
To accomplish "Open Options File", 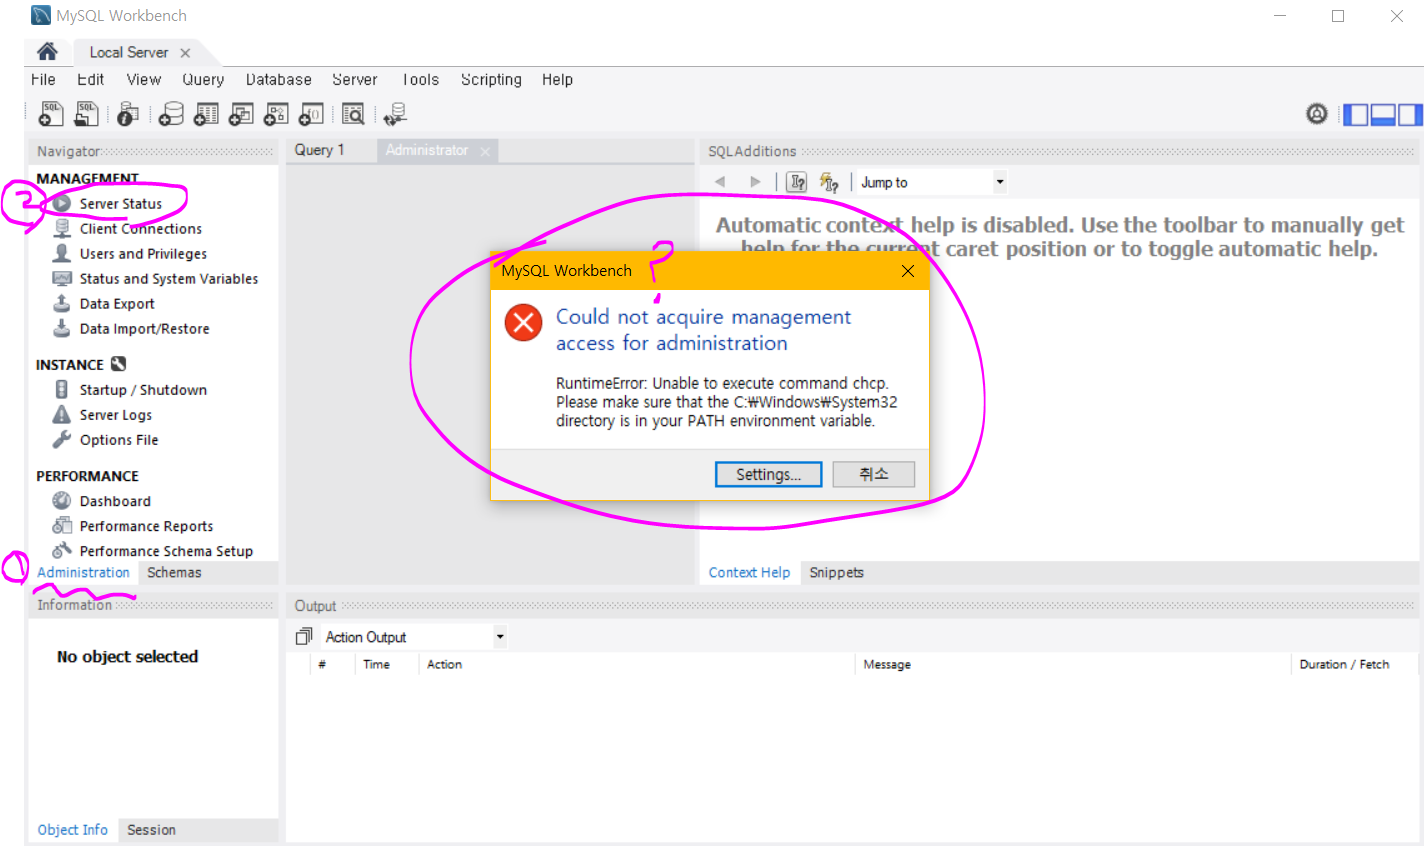I will tap(118, 439).
